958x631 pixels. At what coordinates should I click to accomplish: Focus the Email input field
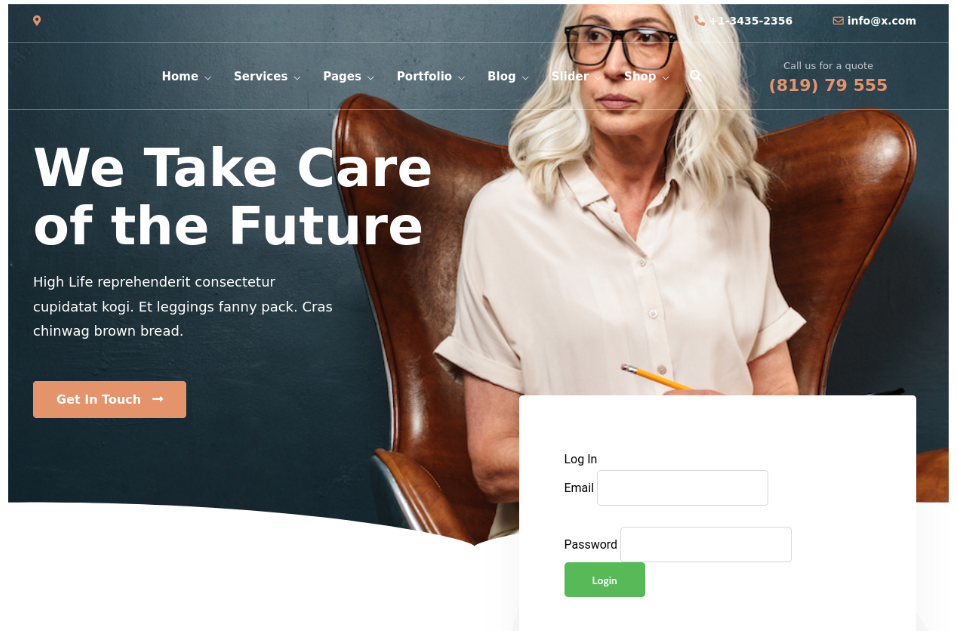click(x=682, y=488)
